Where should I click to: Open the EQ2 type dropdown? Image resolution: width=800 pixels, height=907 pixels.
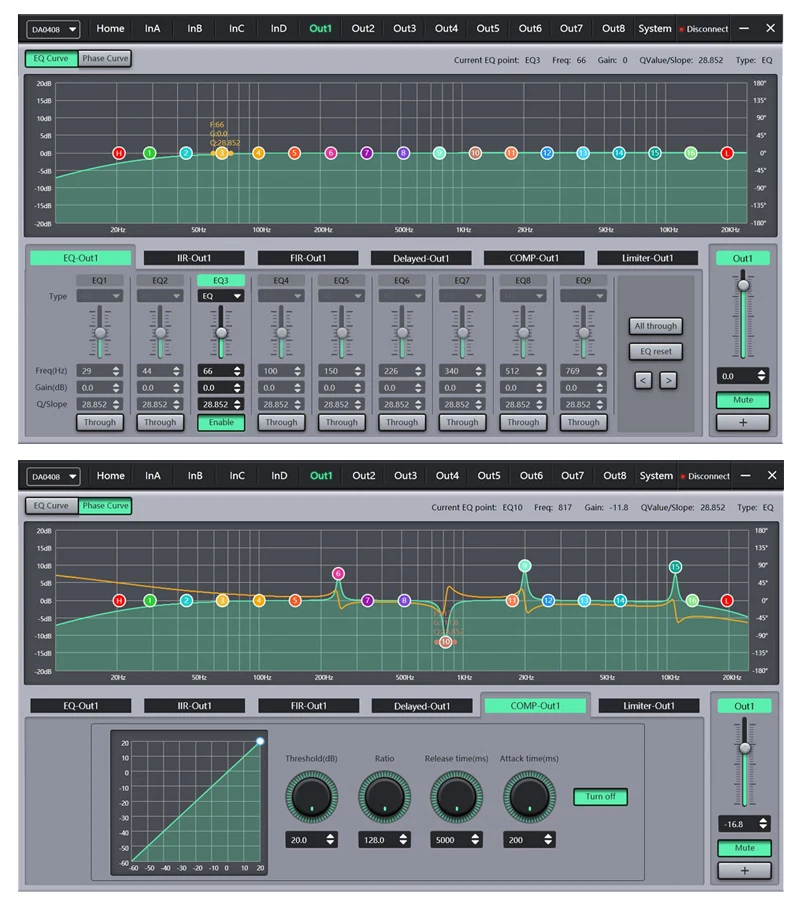click(x=160, y=296)
